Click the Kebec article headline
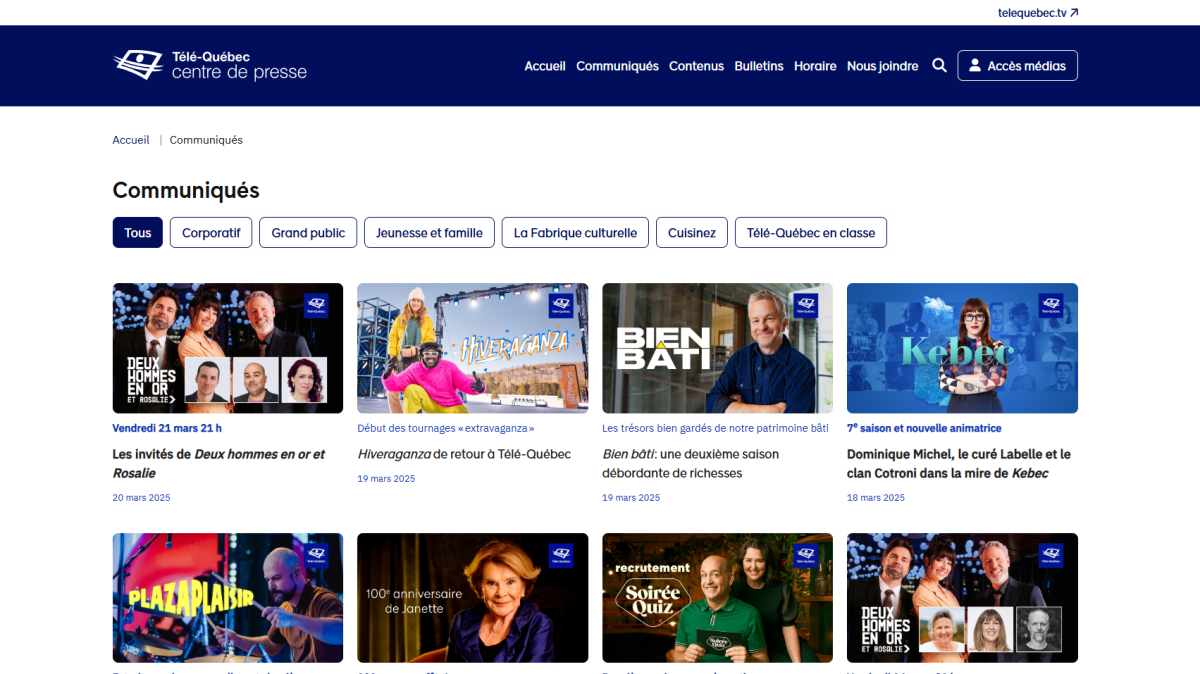Viewport: 1200px width, 674px height. point(958,463)
